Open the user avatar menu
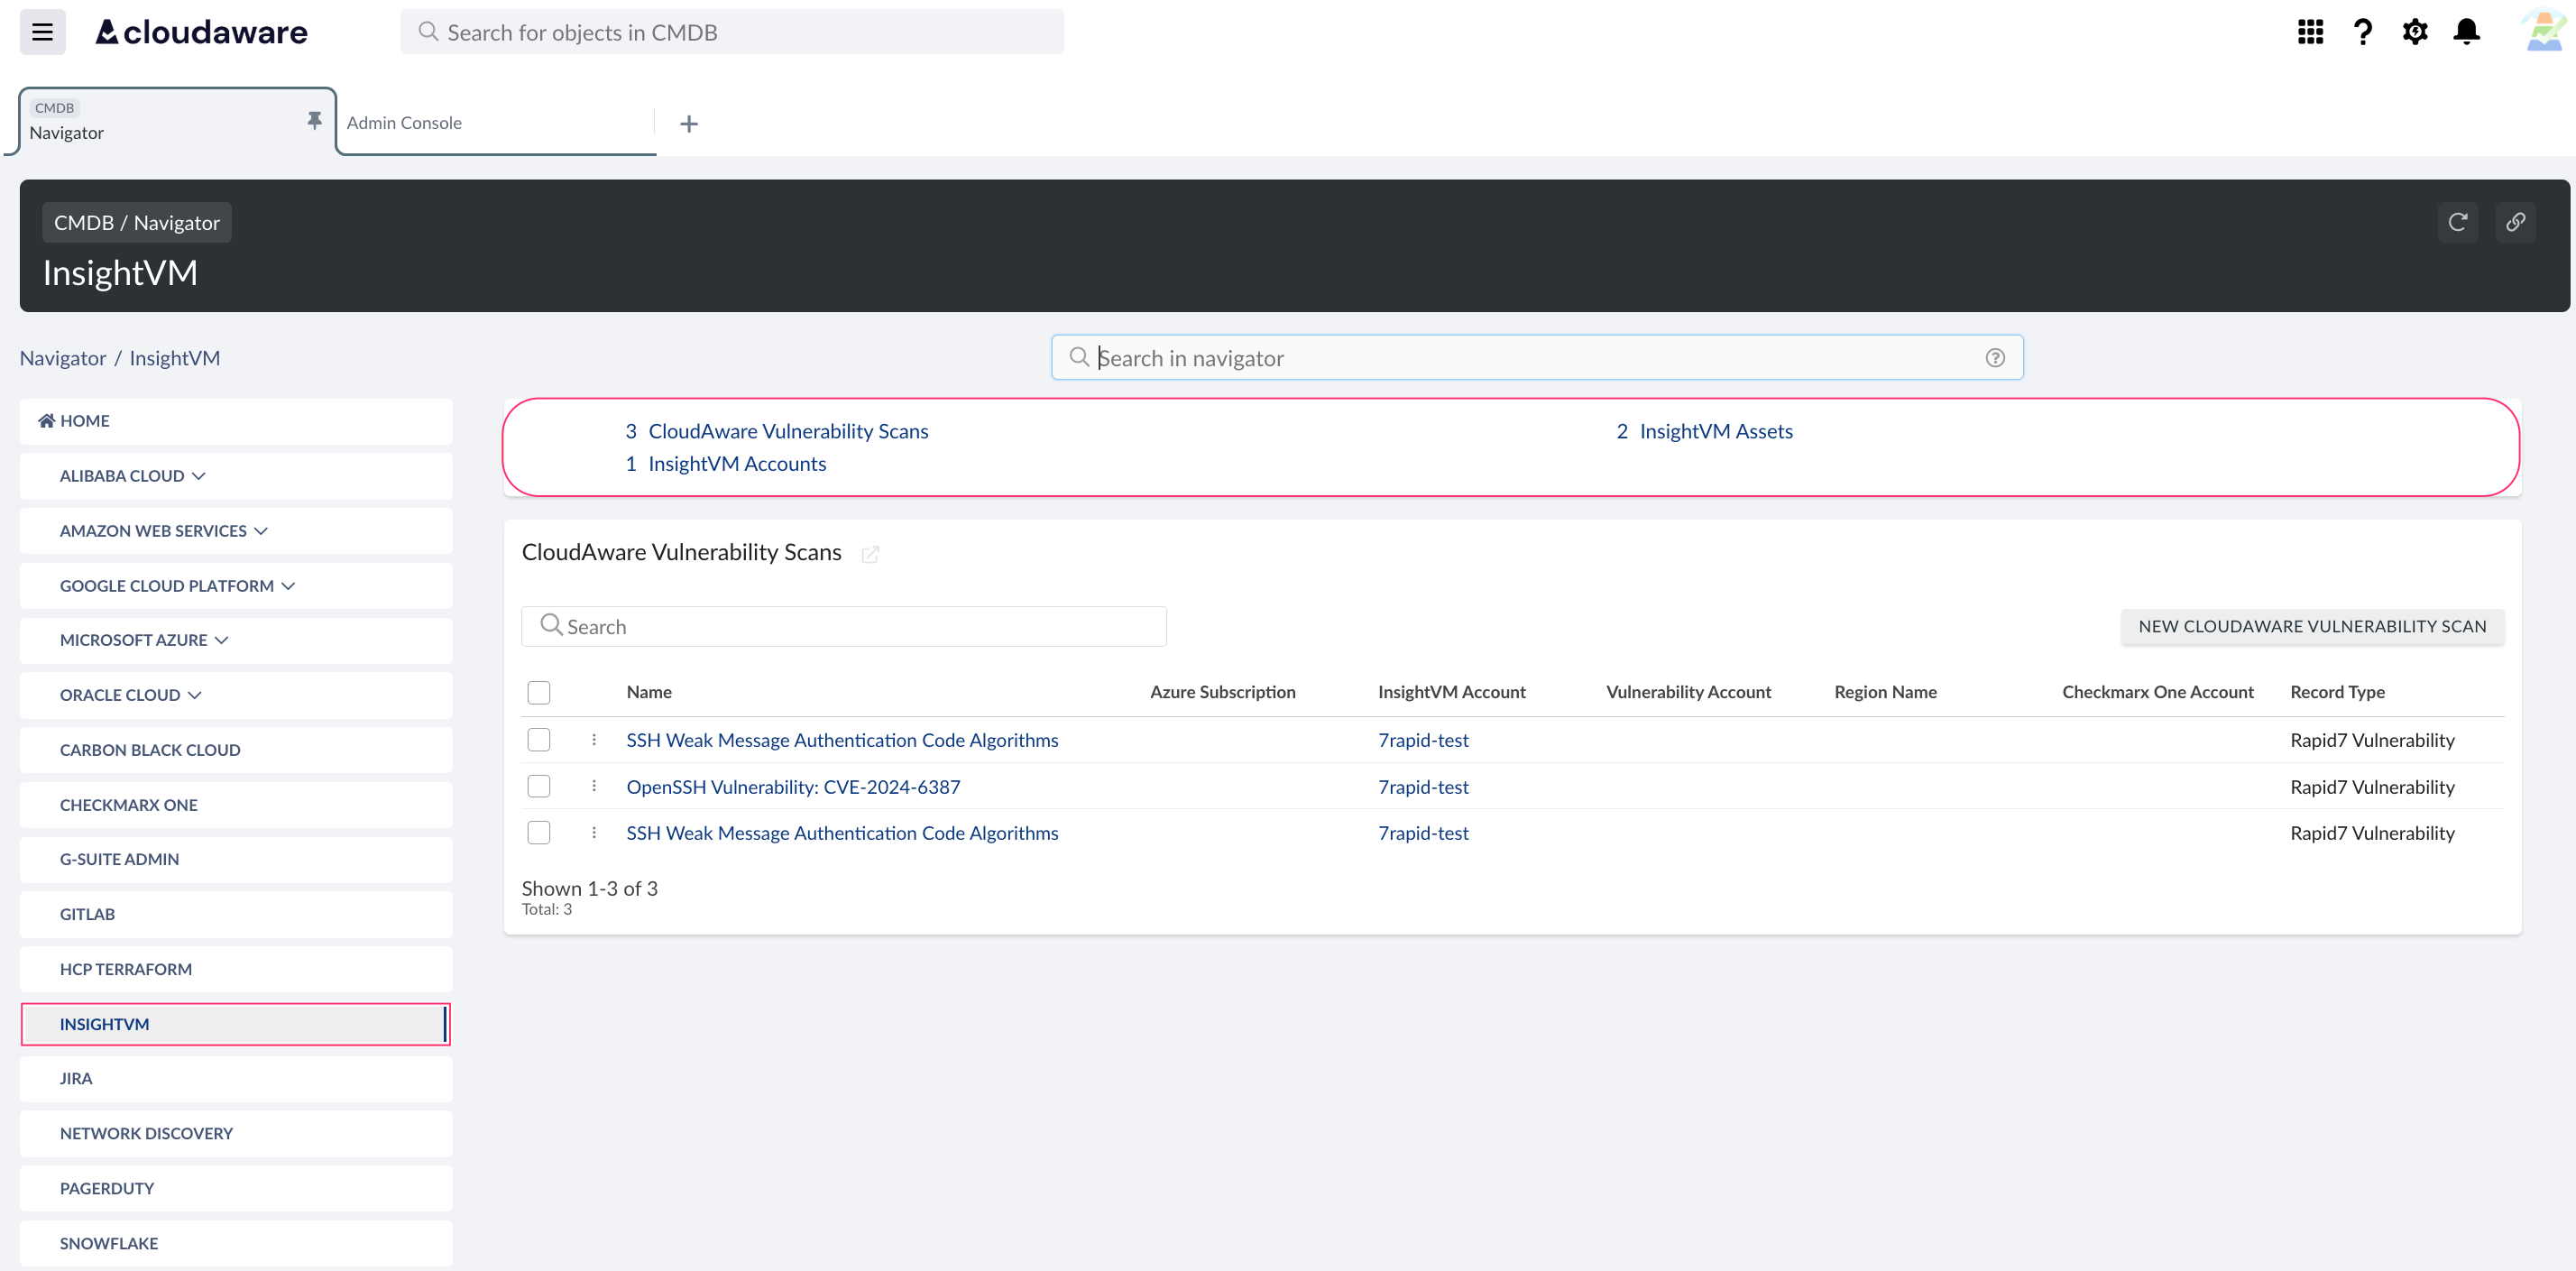The height and width of the screenshot is (1271, 2576). 2543,32
